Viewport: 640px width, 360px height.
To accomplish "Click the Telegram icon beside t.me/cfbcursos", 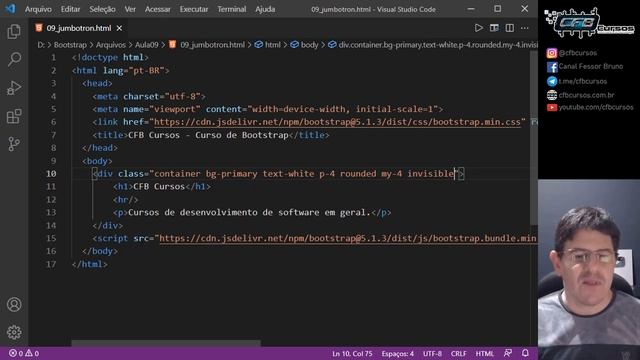I will click(551, 81).
